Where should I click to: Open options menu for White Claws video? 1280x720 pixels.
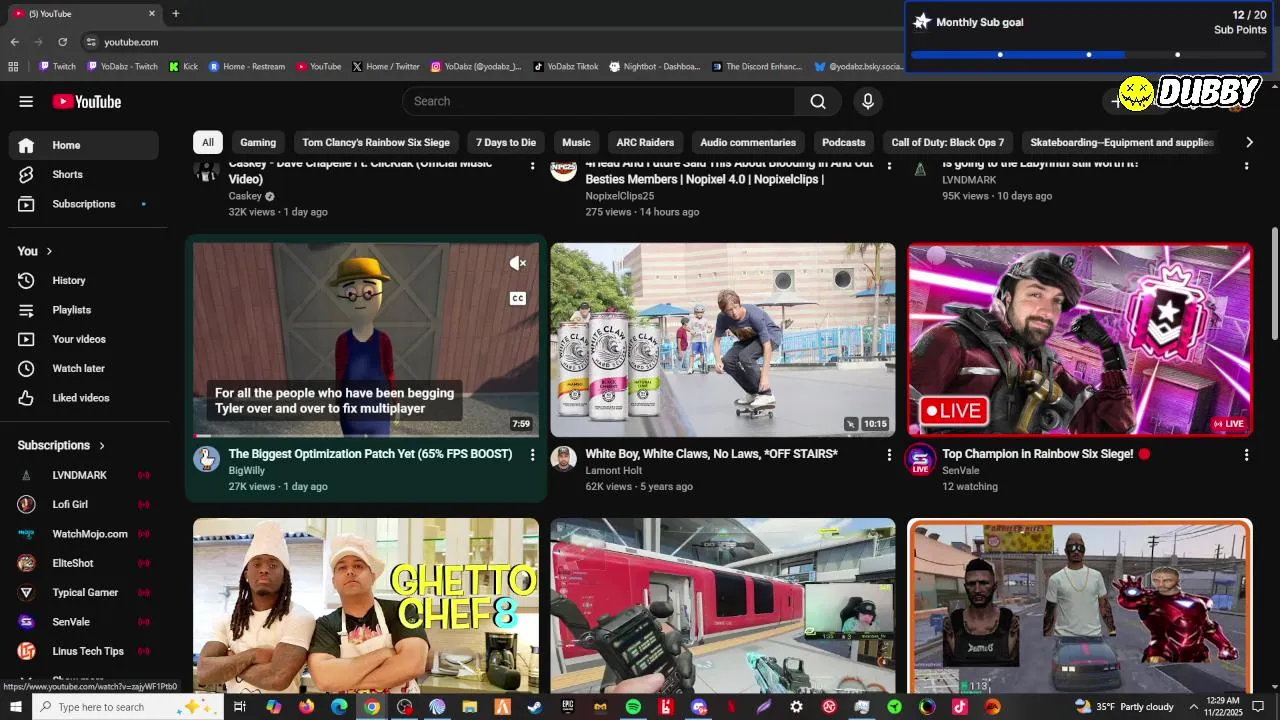click(889, 455)
